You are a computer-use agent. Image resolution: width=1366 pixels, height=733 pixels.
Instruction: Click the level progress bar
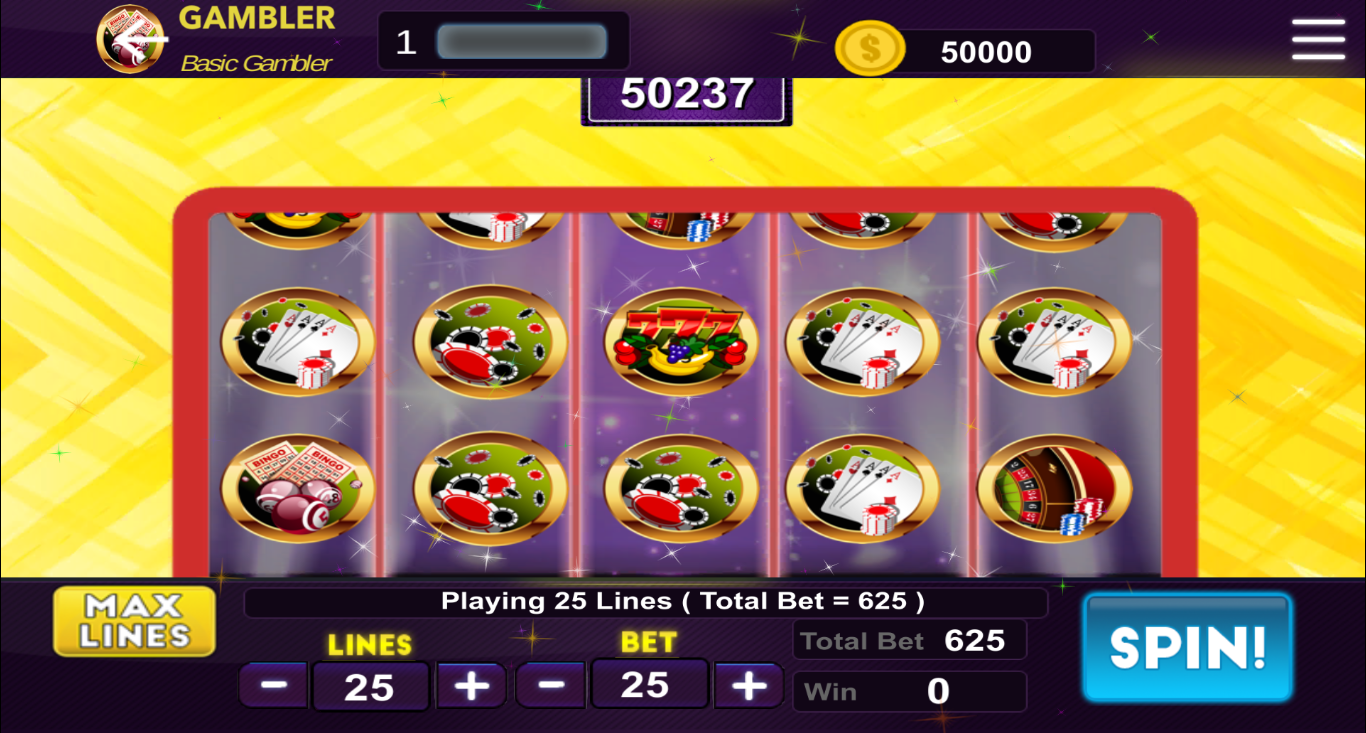[x=522, y=42]
